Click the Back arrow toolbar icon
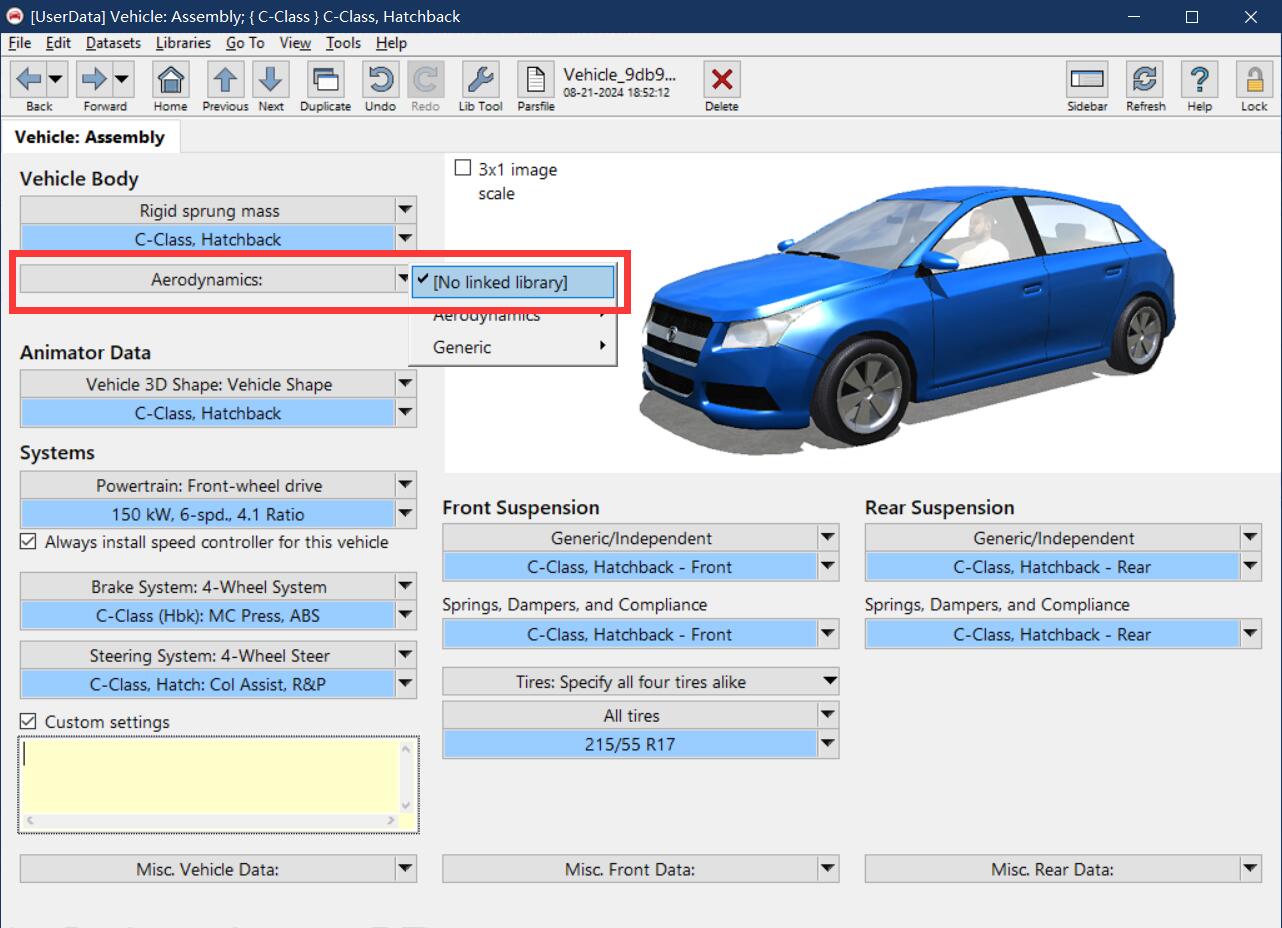This screenshot has width=1282, height=928. point(29,79)
